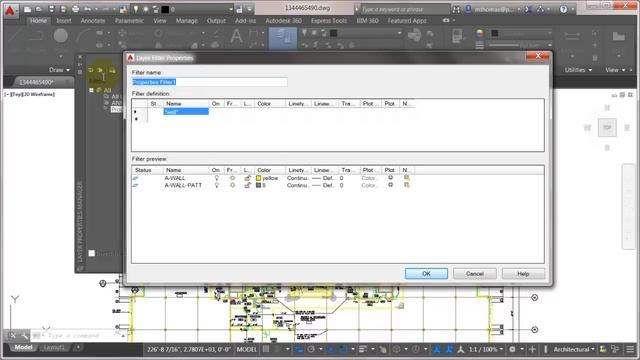Open the 1:1 / 100% annotation scale dropdown
This screenshot has height=360, width=640.
click(x=486, y=349)
